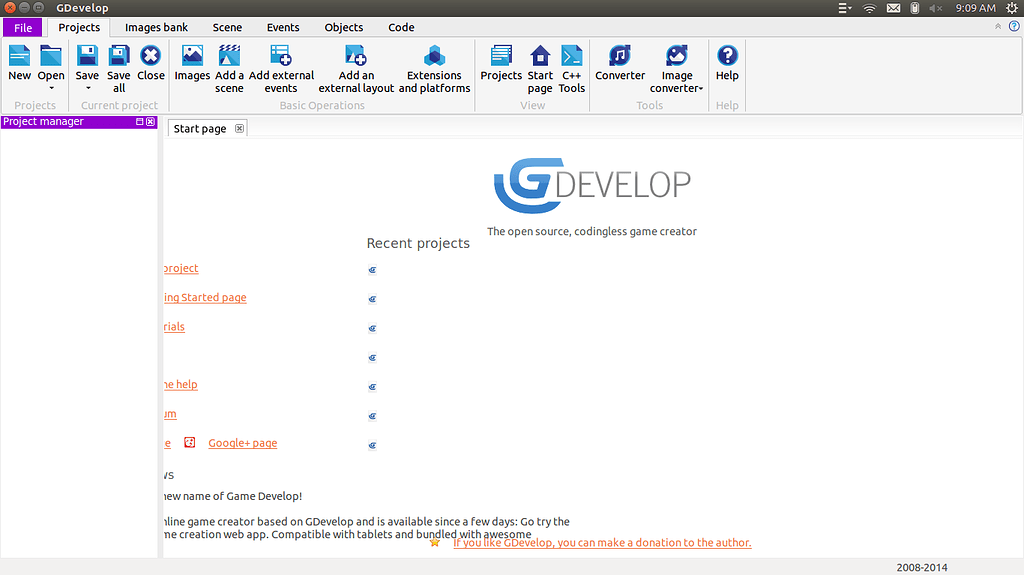Open the mail indicator in system tray
The image size is (1024, 575).
tap(893, 8)
